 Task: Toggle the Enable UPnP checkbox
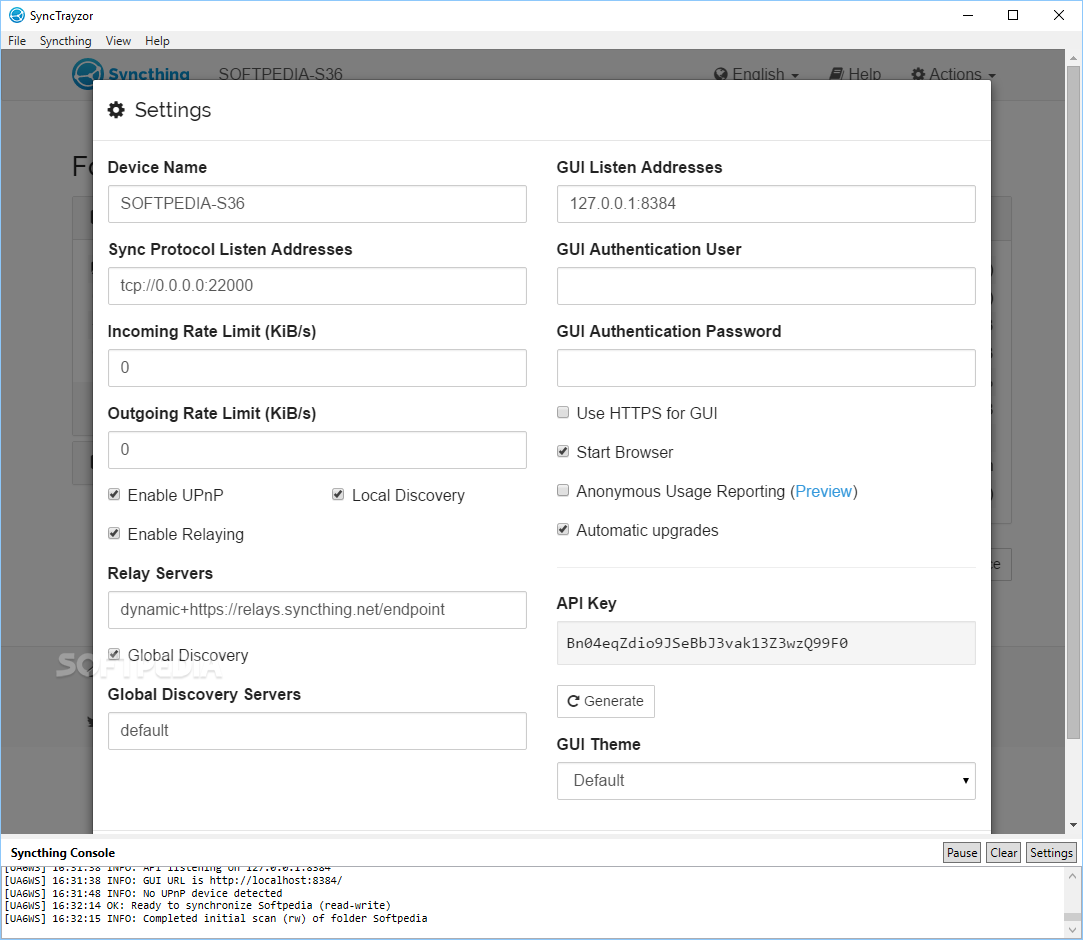coord(115,495)
